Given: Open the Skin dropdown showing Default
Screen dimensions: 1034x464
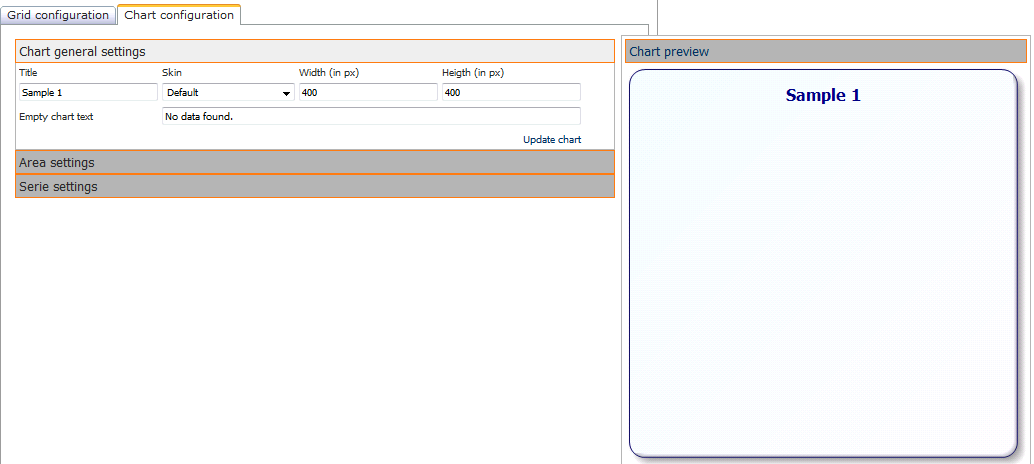Looking at the screenshot, I should (x=222, y=93).
